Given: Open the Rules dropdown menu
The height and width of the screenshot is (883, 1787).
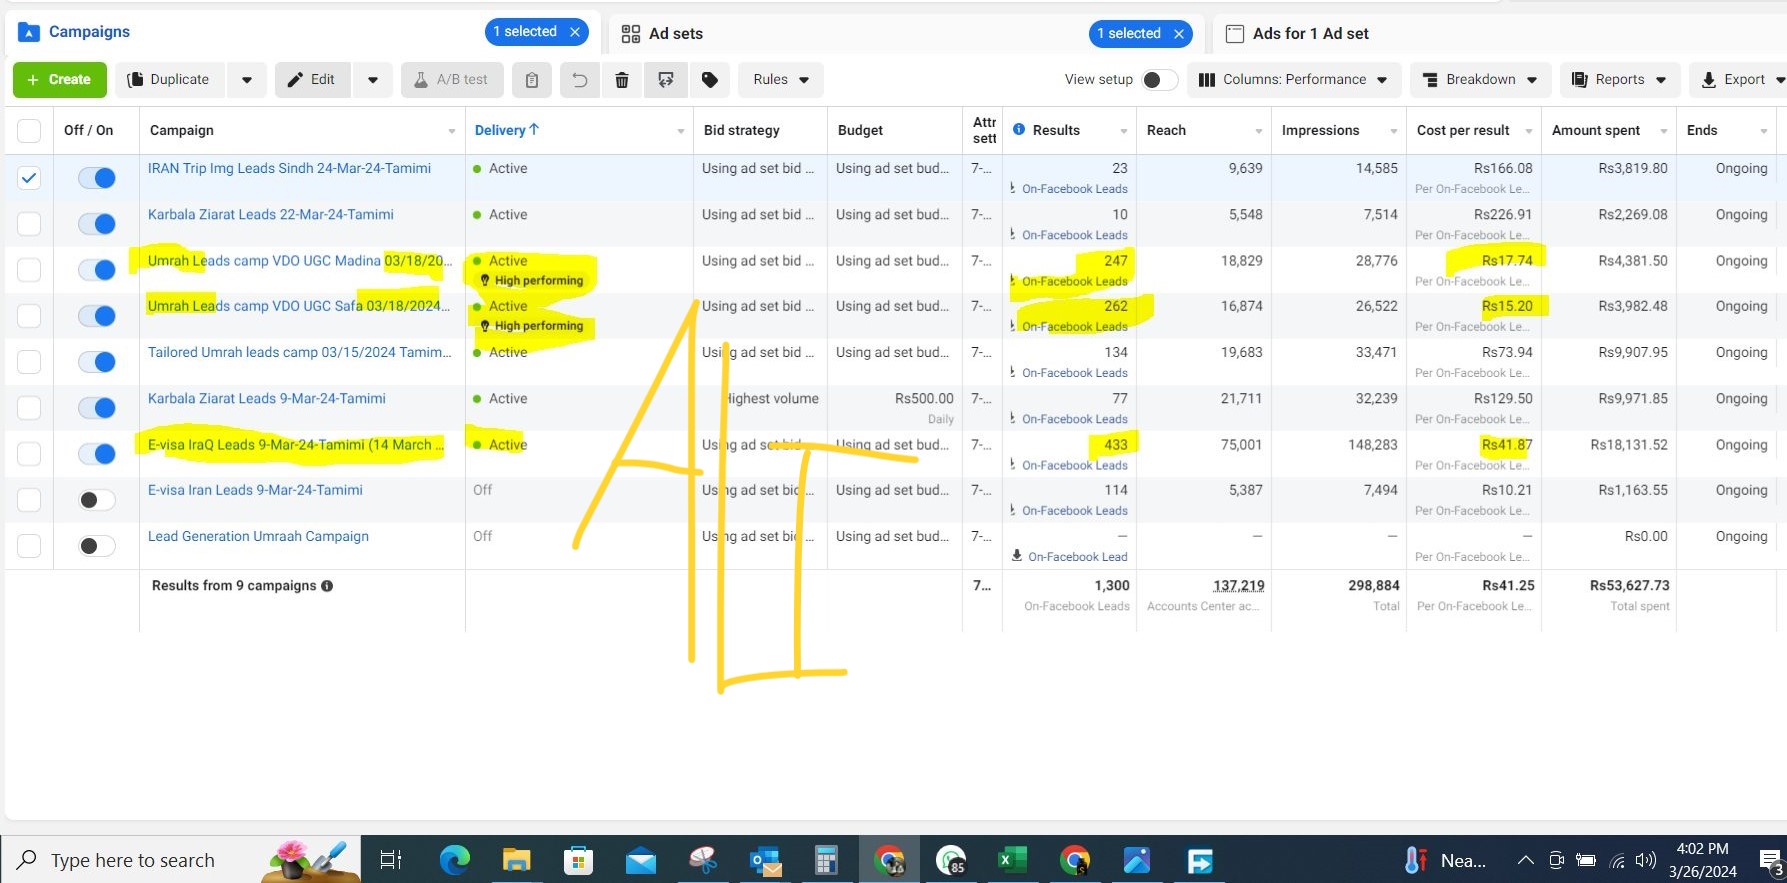Looking at the screenshot, I should 781,80.
